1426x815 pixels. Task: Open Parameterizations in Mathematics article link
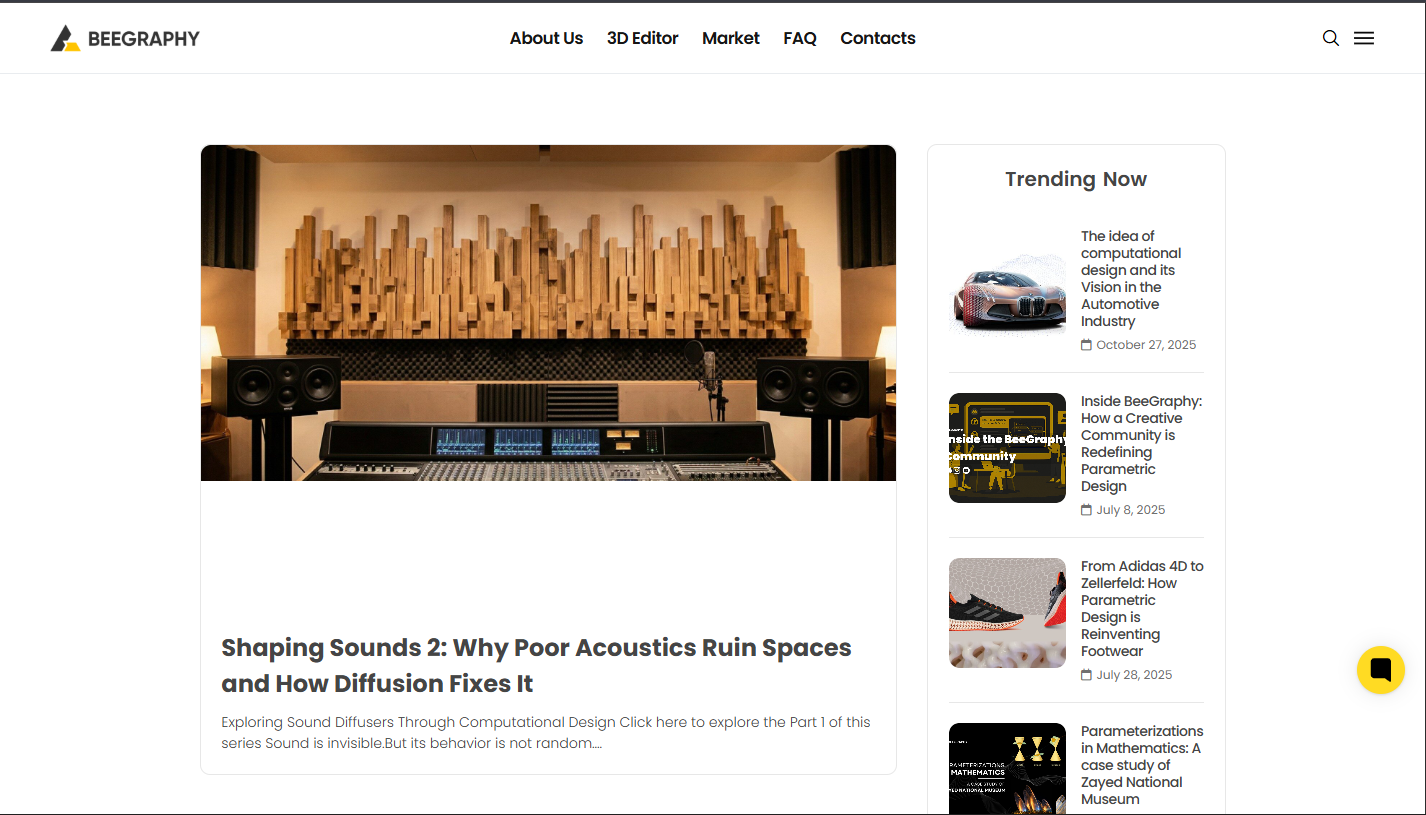(x=1142, y=765)
